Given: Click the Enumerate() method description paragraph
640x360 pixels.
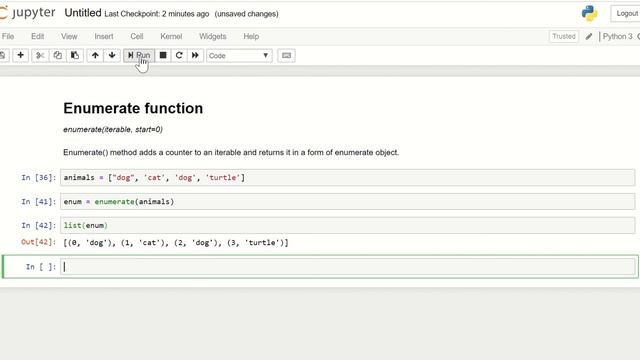Looking at the screenshot, I should pyautogui.click(x=231, y=152).
